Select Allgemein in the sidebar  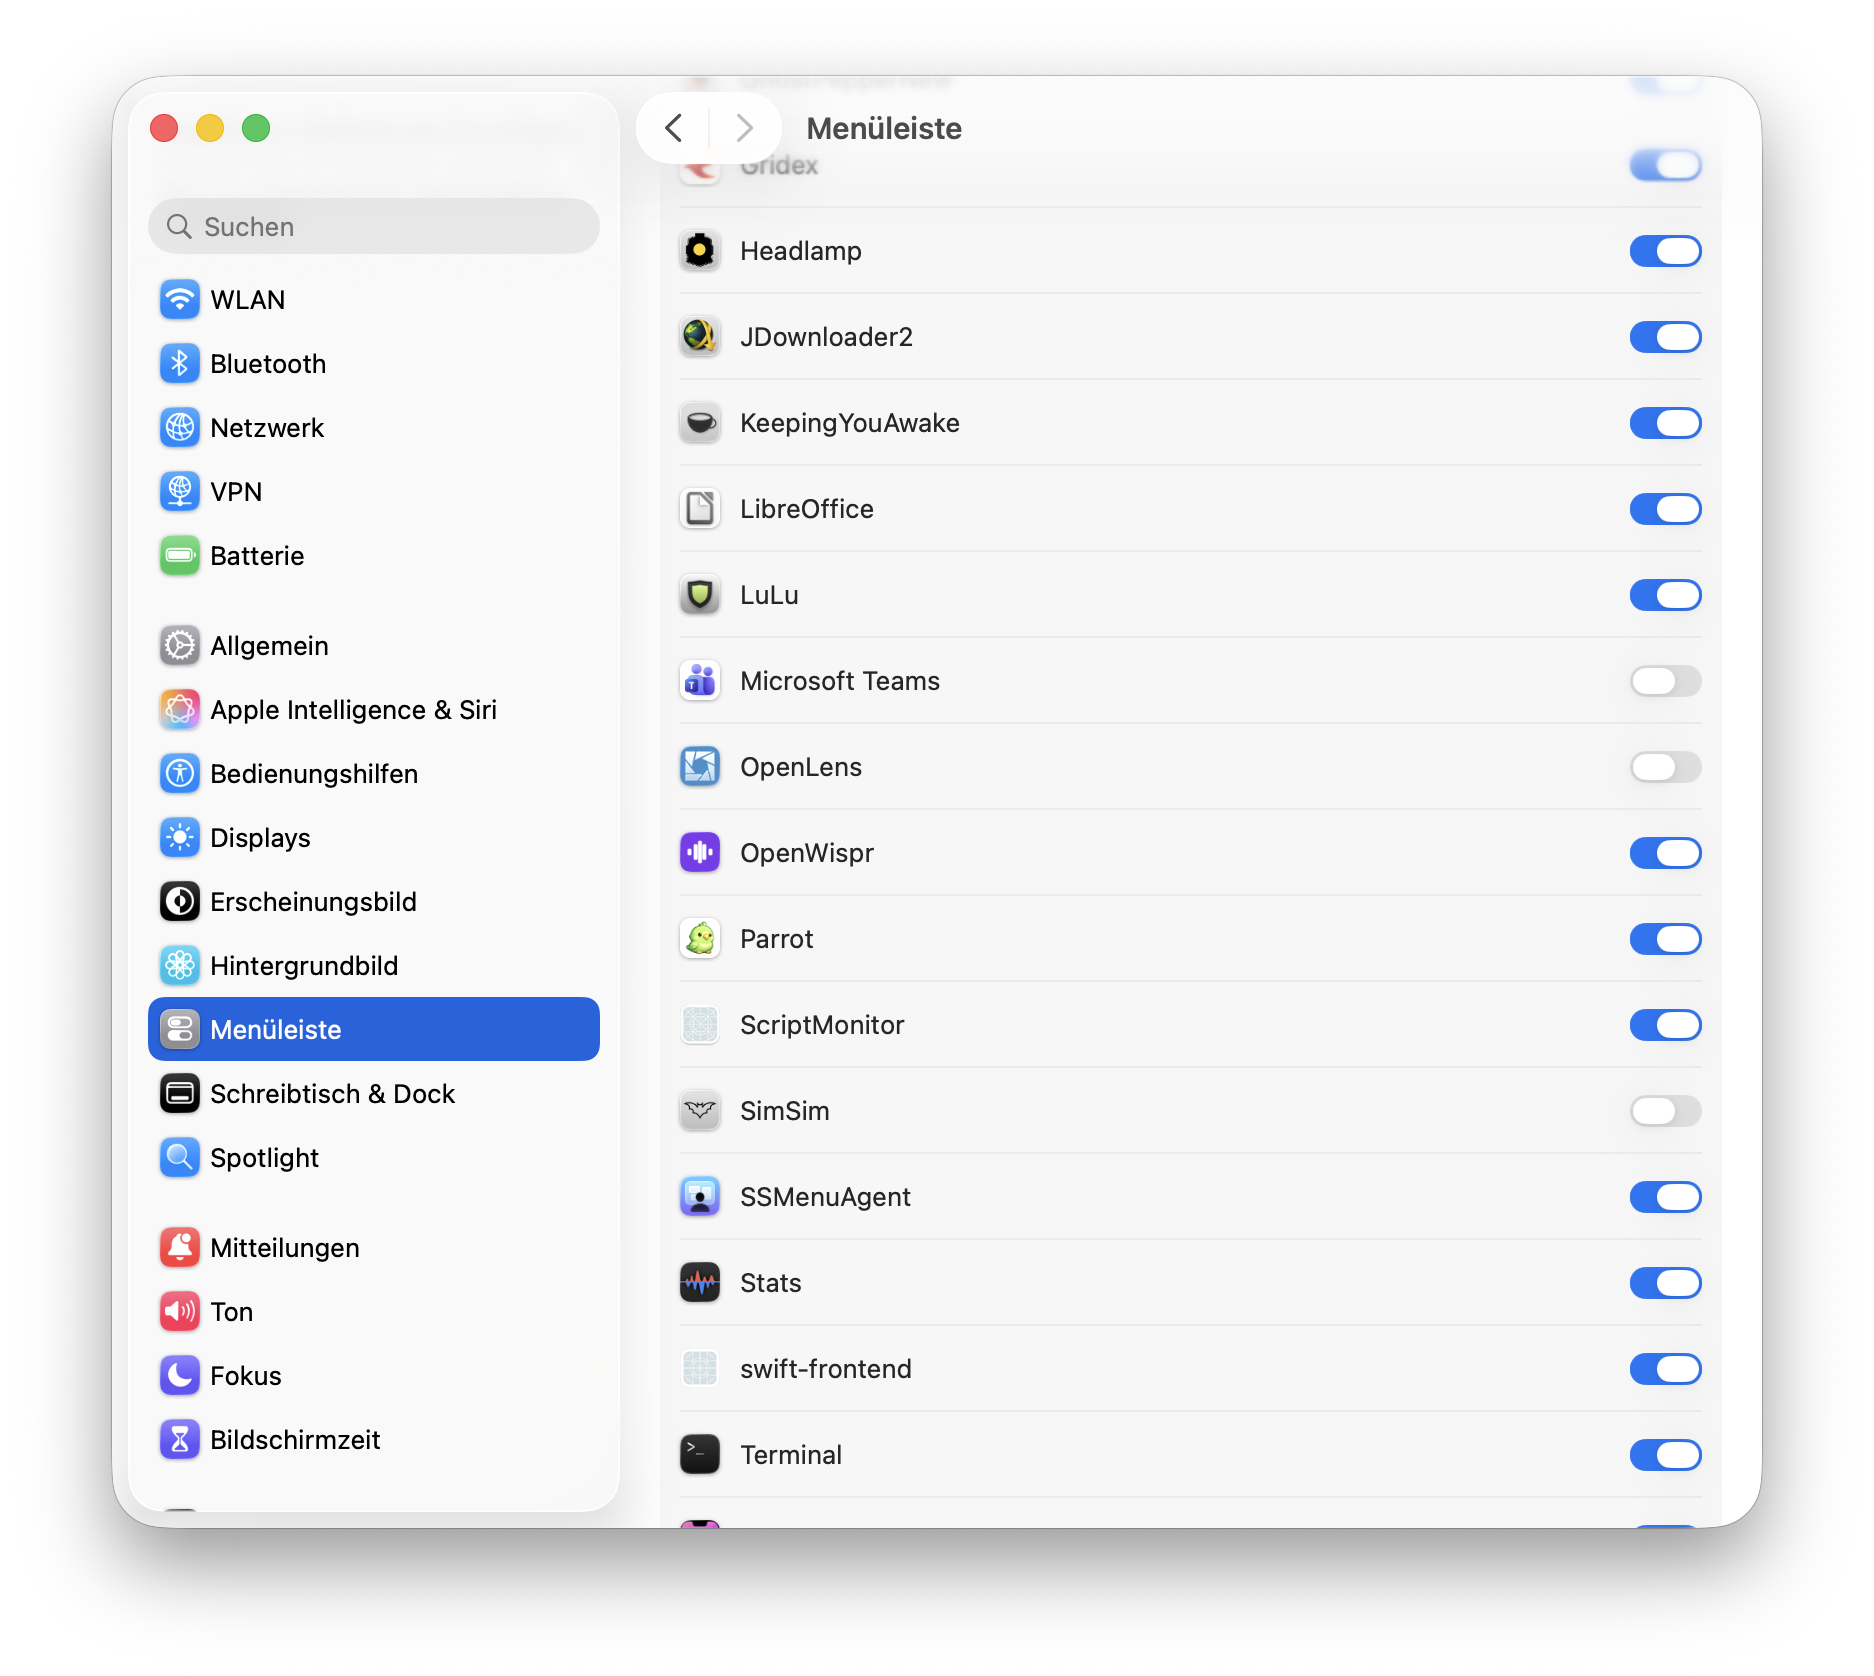coord(374,646)
